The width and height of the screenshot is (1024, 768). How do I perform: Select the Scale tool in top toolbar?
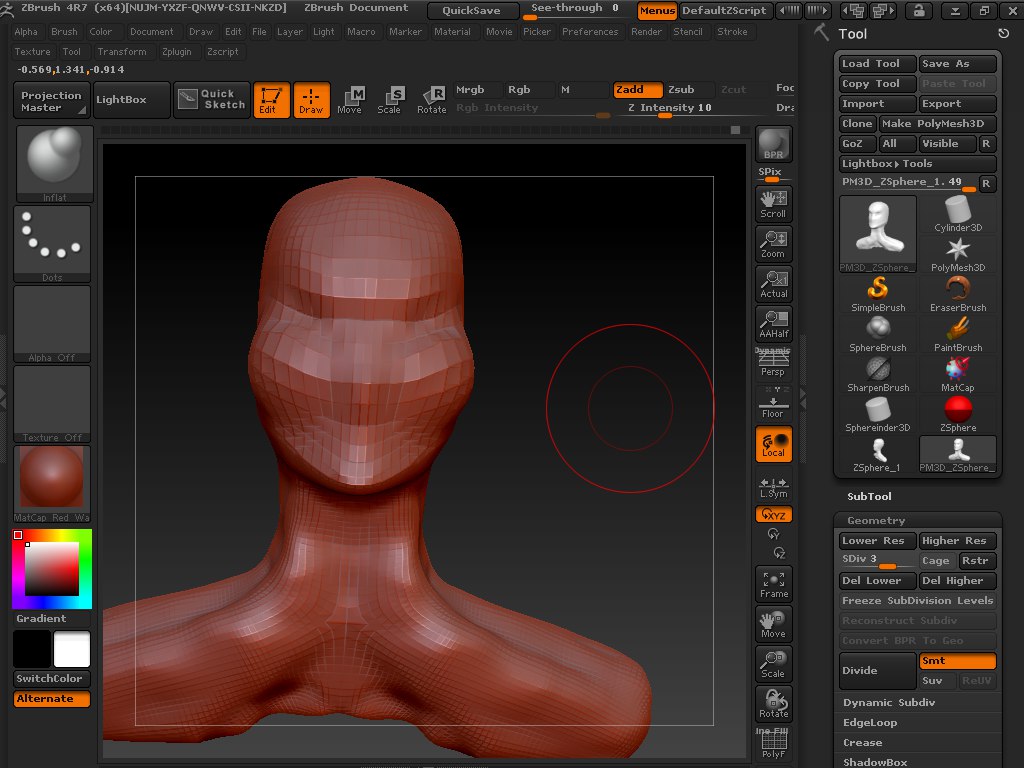point(389,100)
